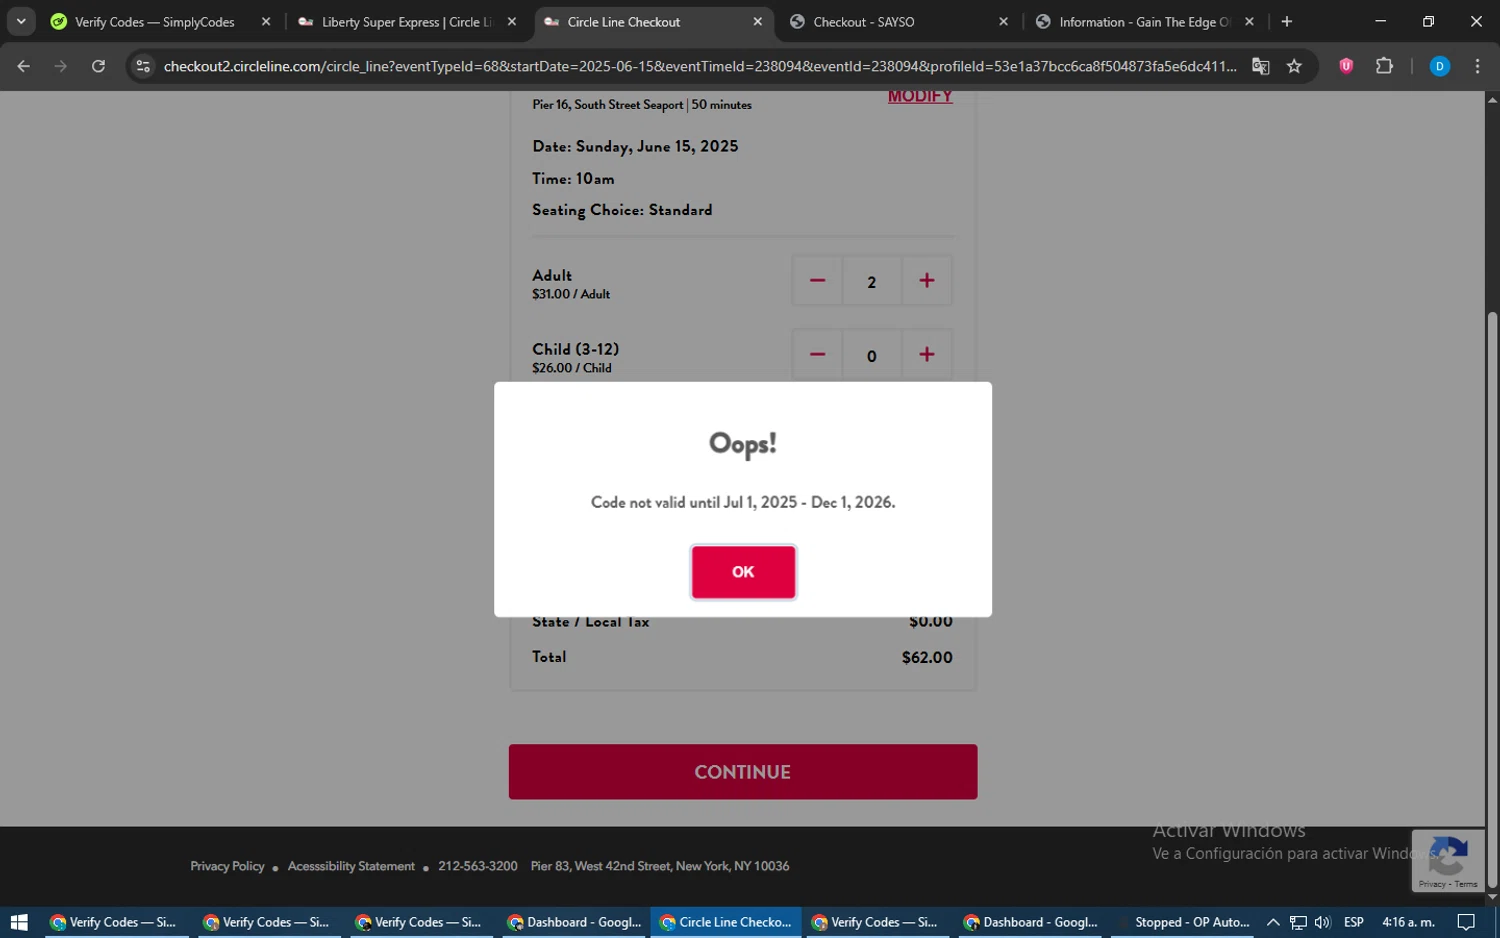Close the Liberty Super Express tab
Screen dimensions: 1500x938
point(512,22)
